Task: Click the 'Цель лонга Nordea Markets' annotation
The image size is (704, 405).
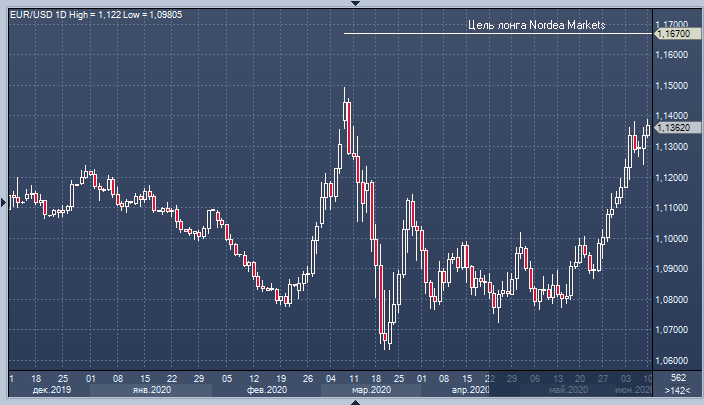Action: click(537, 25)
